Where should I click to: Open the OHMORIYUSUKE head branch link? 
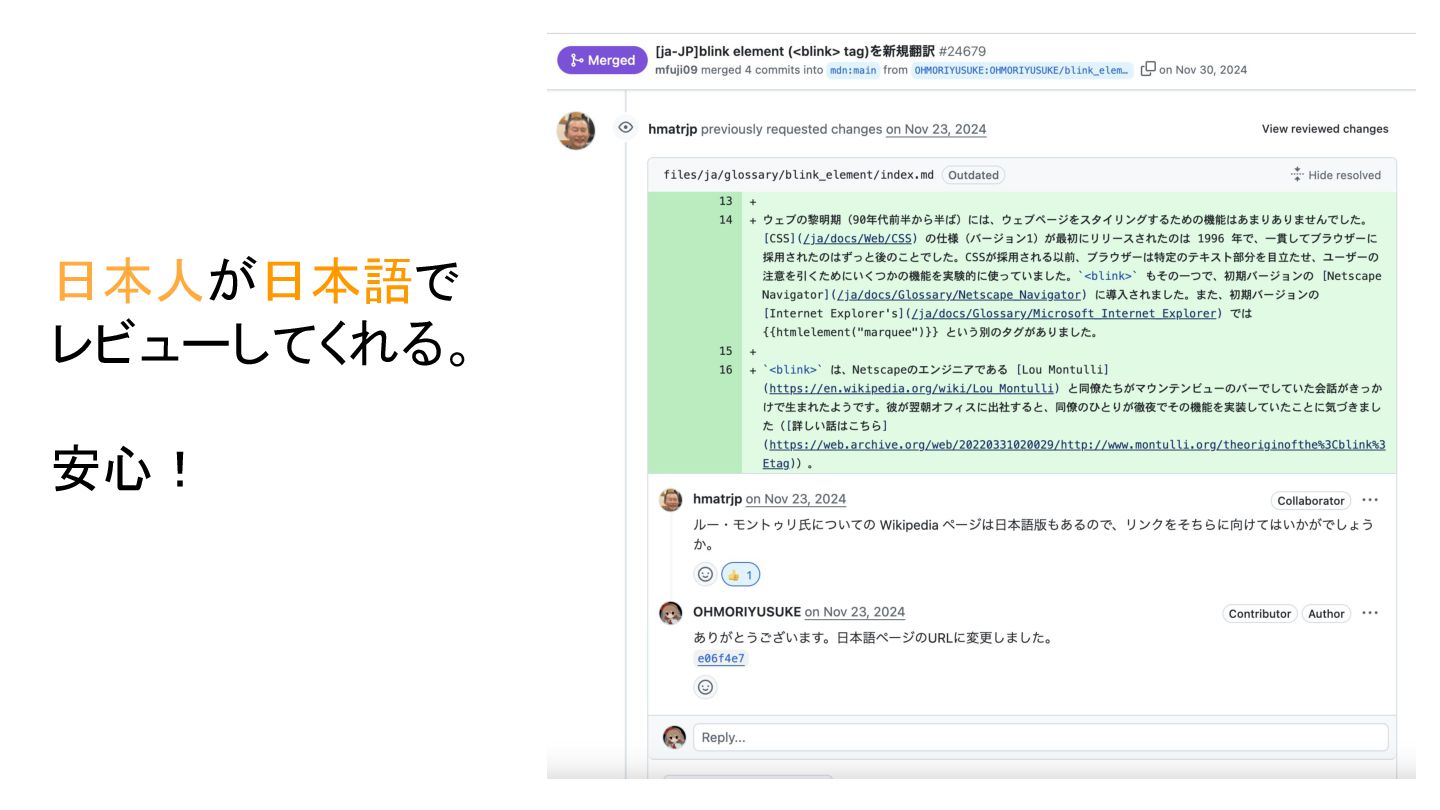(1022, 70)
